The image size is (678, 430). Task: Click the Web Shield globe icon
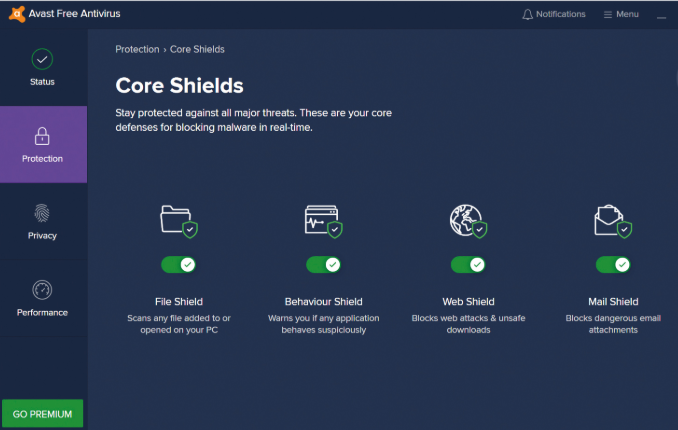pos(468,221)
